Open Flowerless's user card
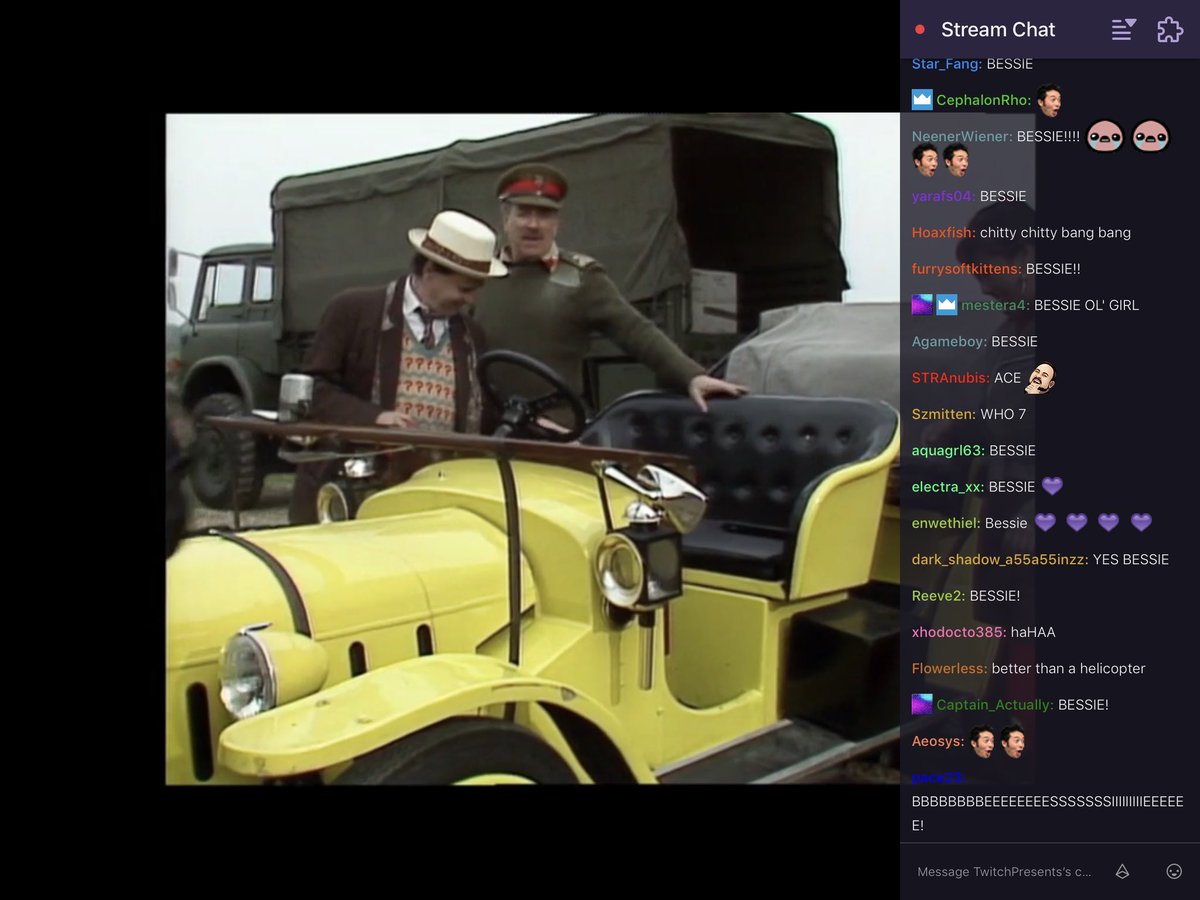The width and height of the screenshot is (1200, 900). 949,668
